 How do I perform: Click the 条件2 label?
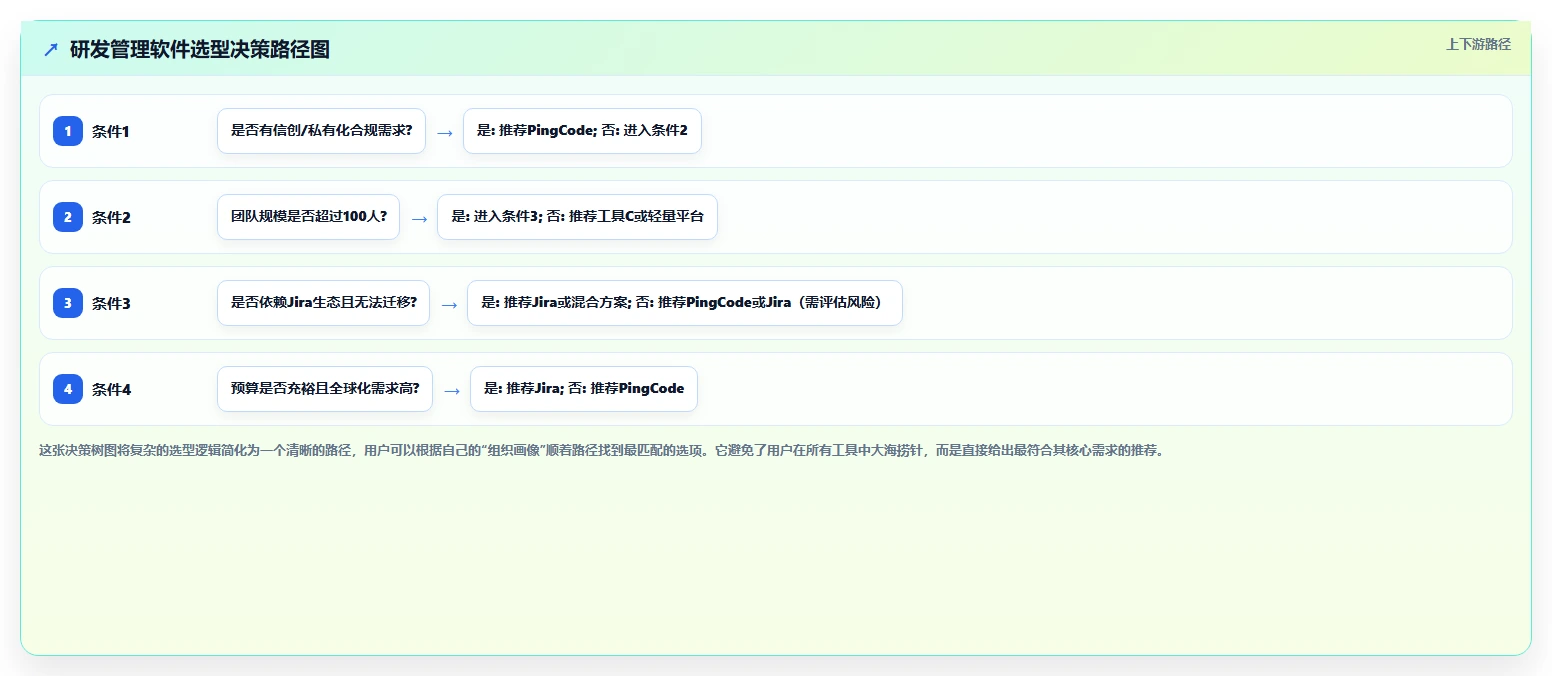point(111,217)
